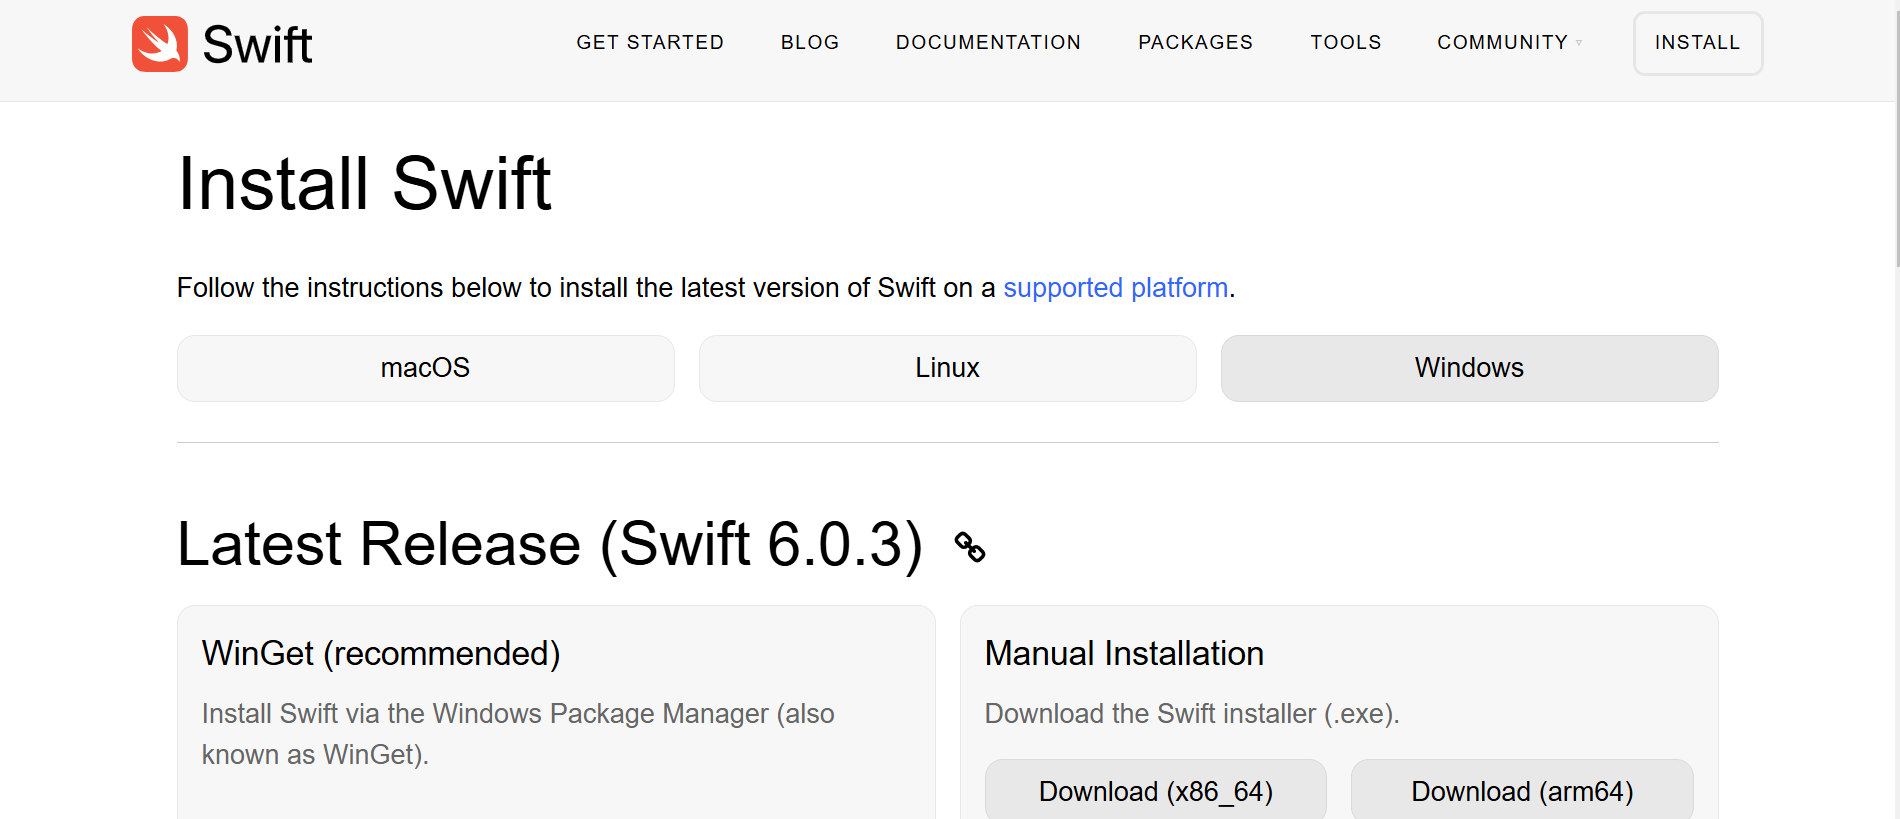
Task: Download the arm64 Swift installer
Action: [x=1521, y=791]
